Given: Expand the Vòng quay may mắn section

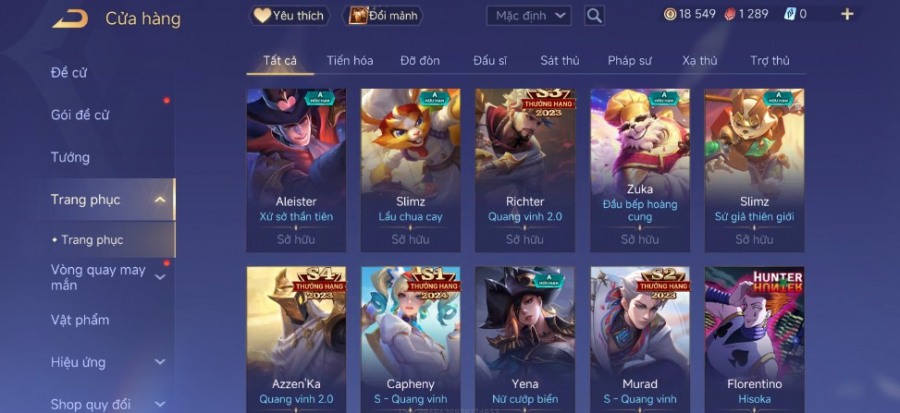Looking at the screenshot, I should coord(160,278).
